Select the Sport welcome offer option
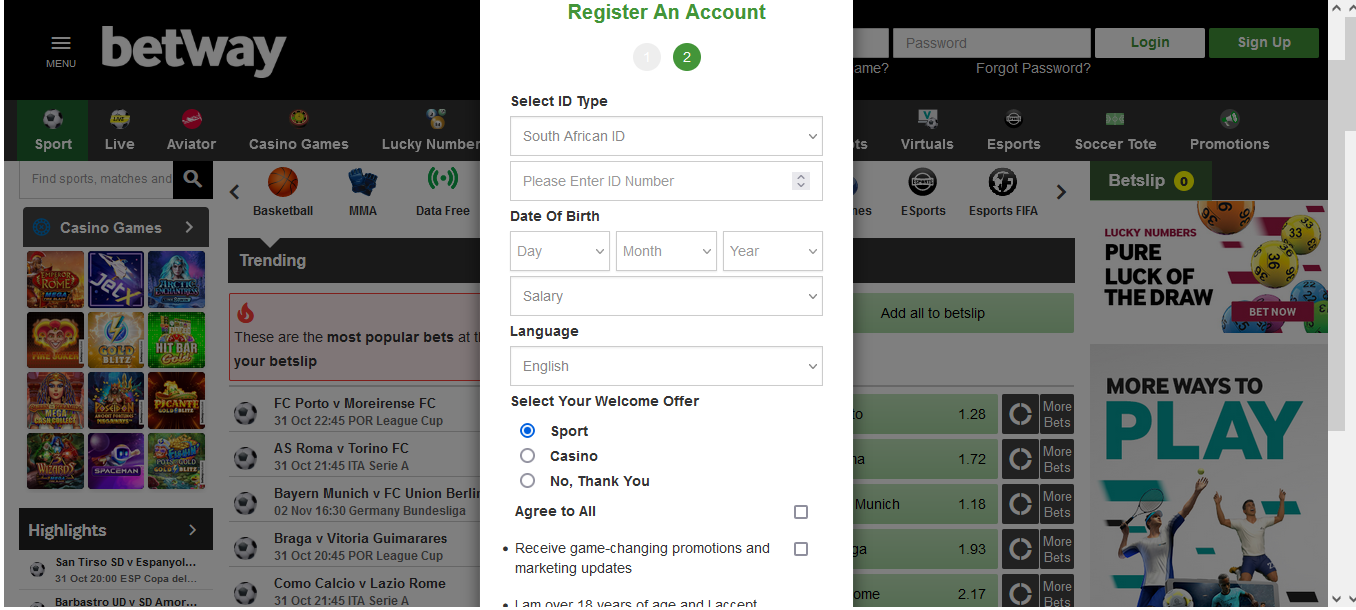 tap(527, 430)
